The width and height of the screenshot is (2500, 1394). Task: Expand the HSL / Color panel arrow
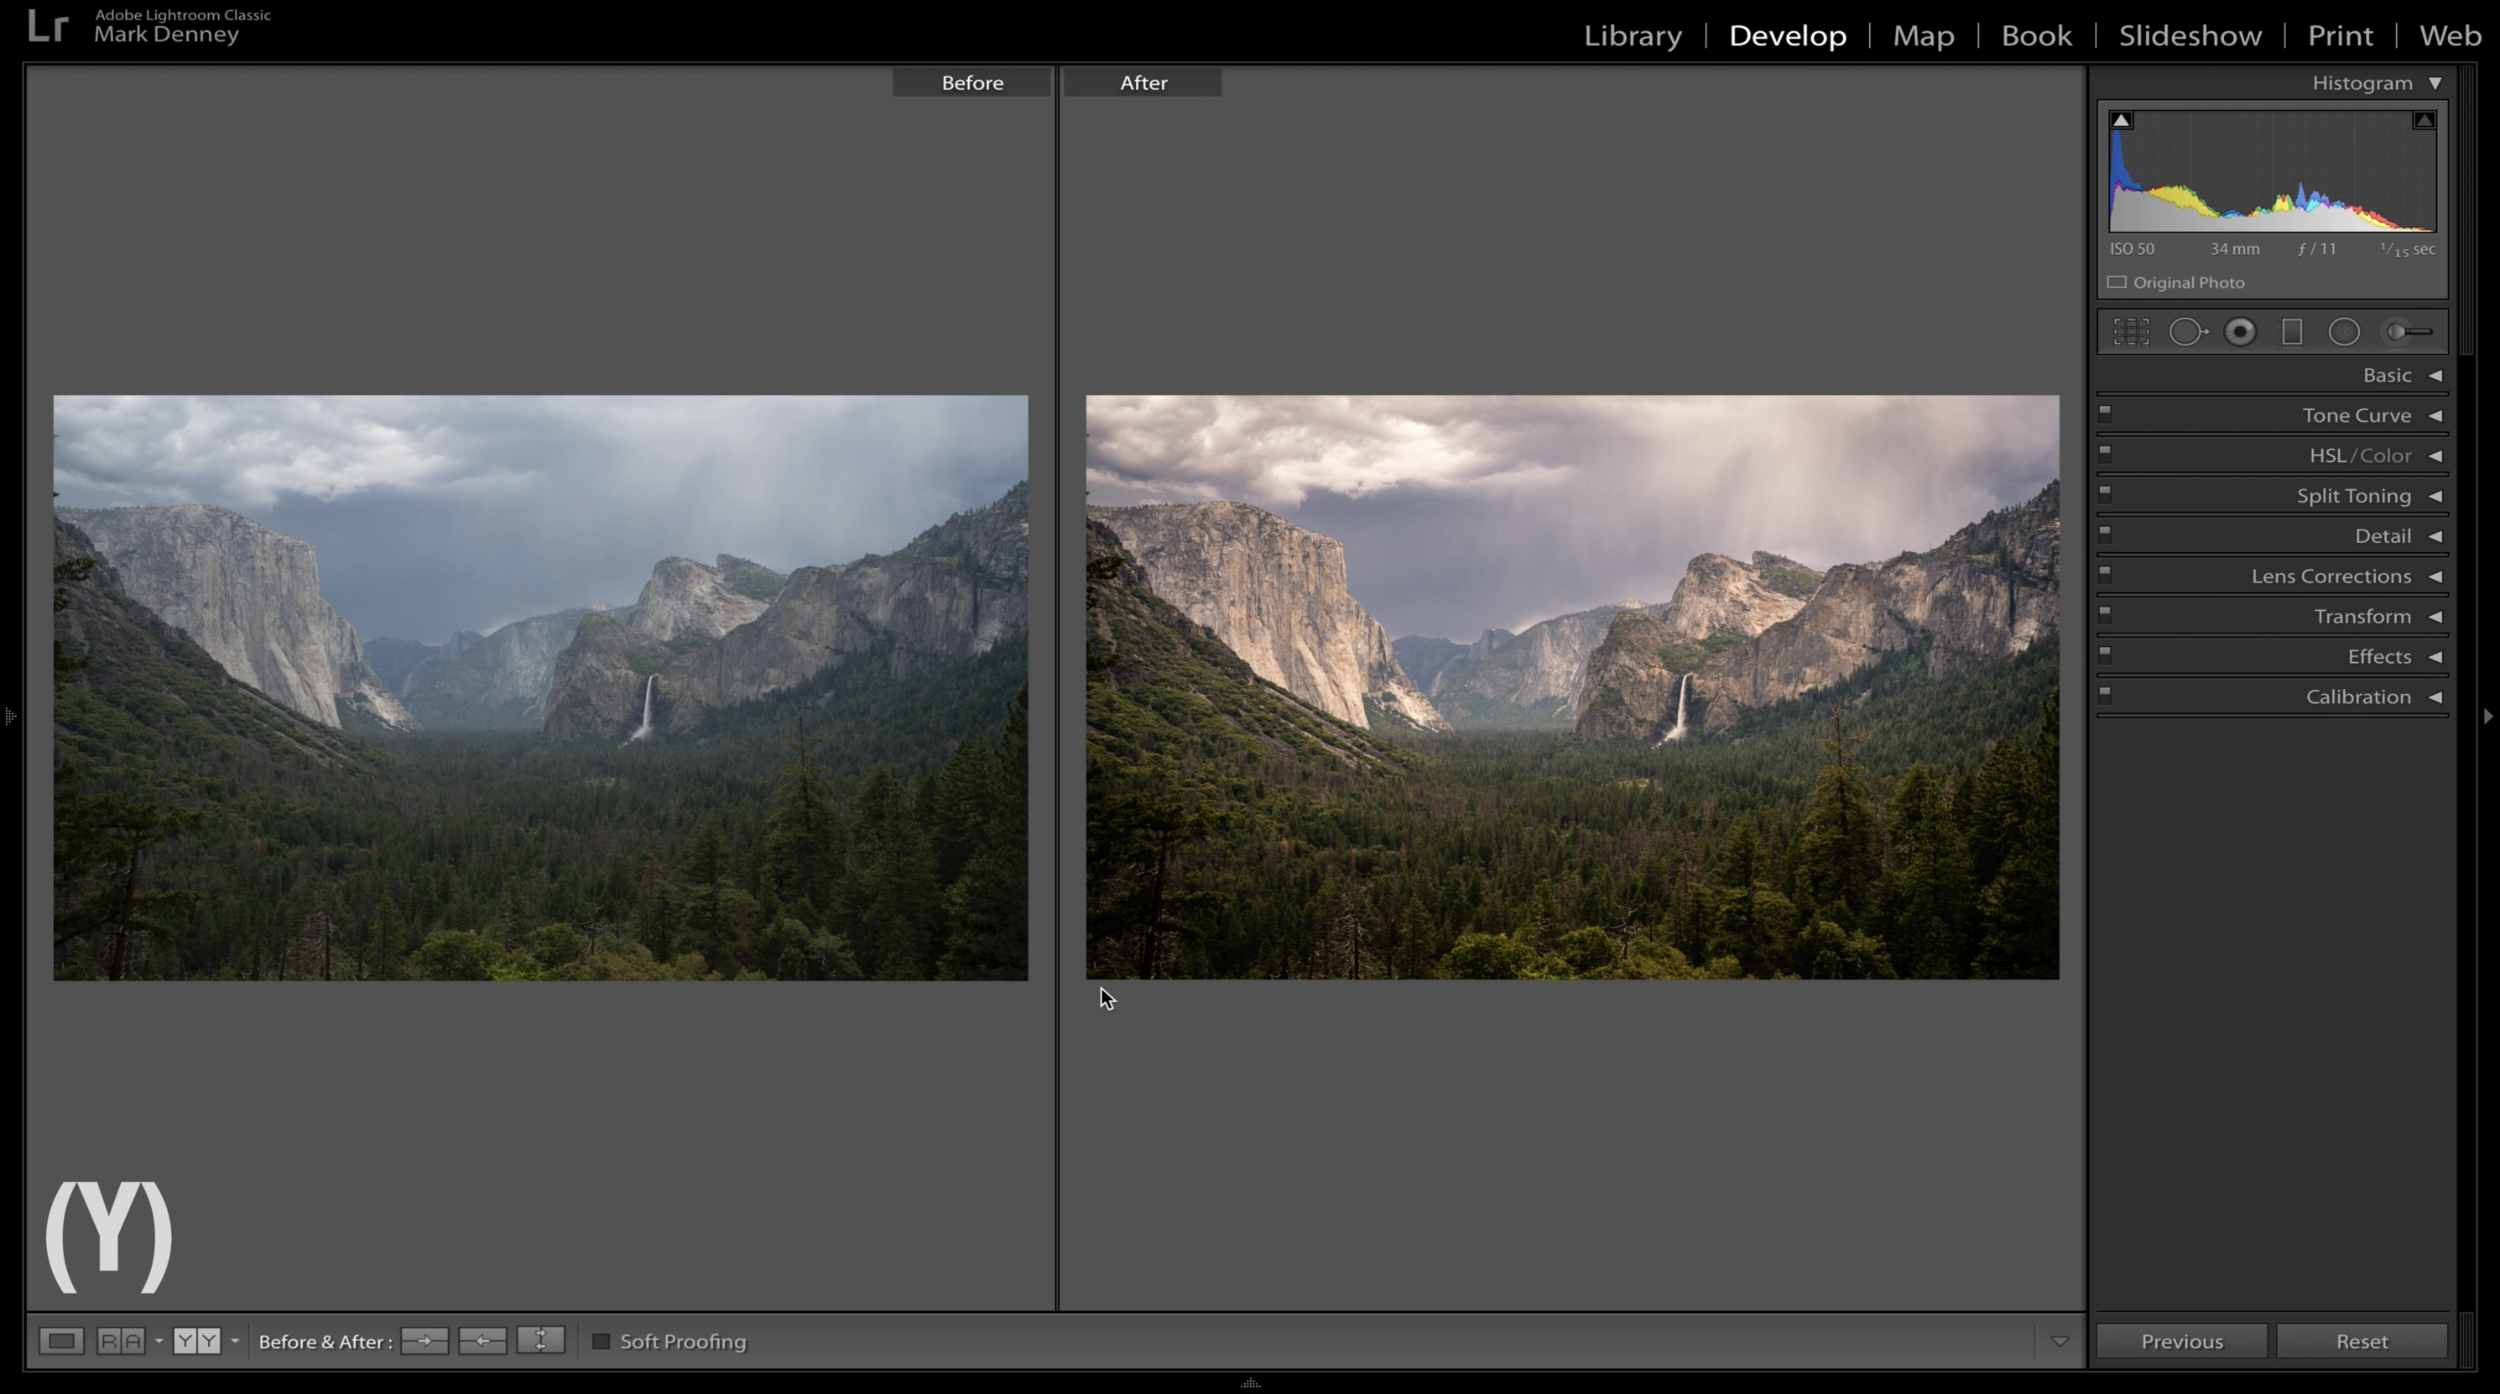tap(2435, 456)
